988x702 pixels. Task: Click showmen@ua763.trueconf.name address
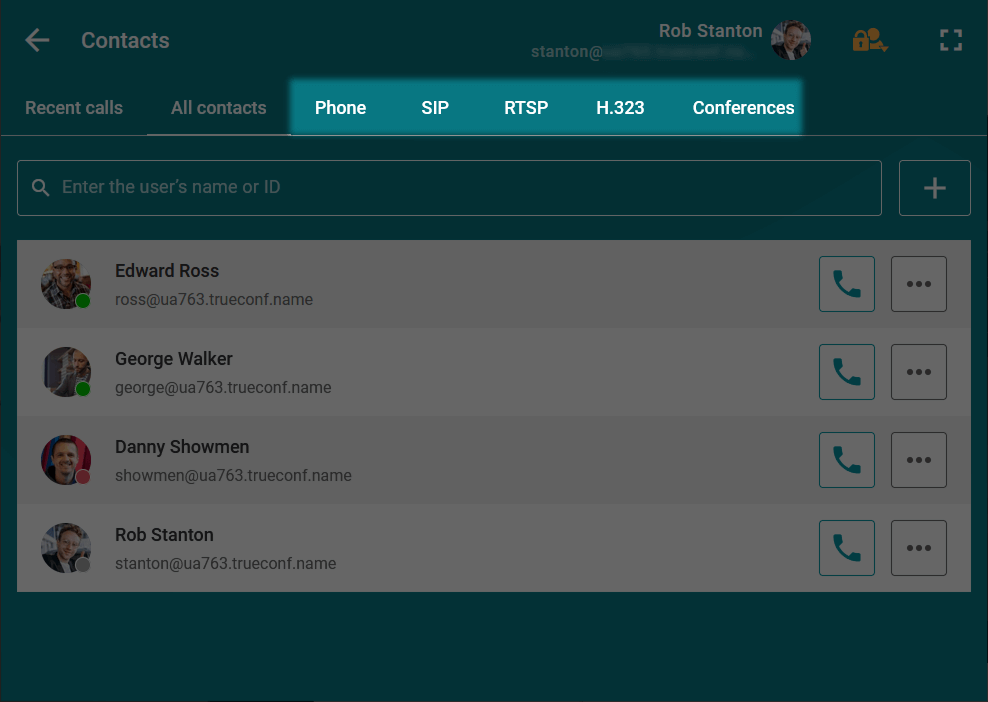coord(233,476)
